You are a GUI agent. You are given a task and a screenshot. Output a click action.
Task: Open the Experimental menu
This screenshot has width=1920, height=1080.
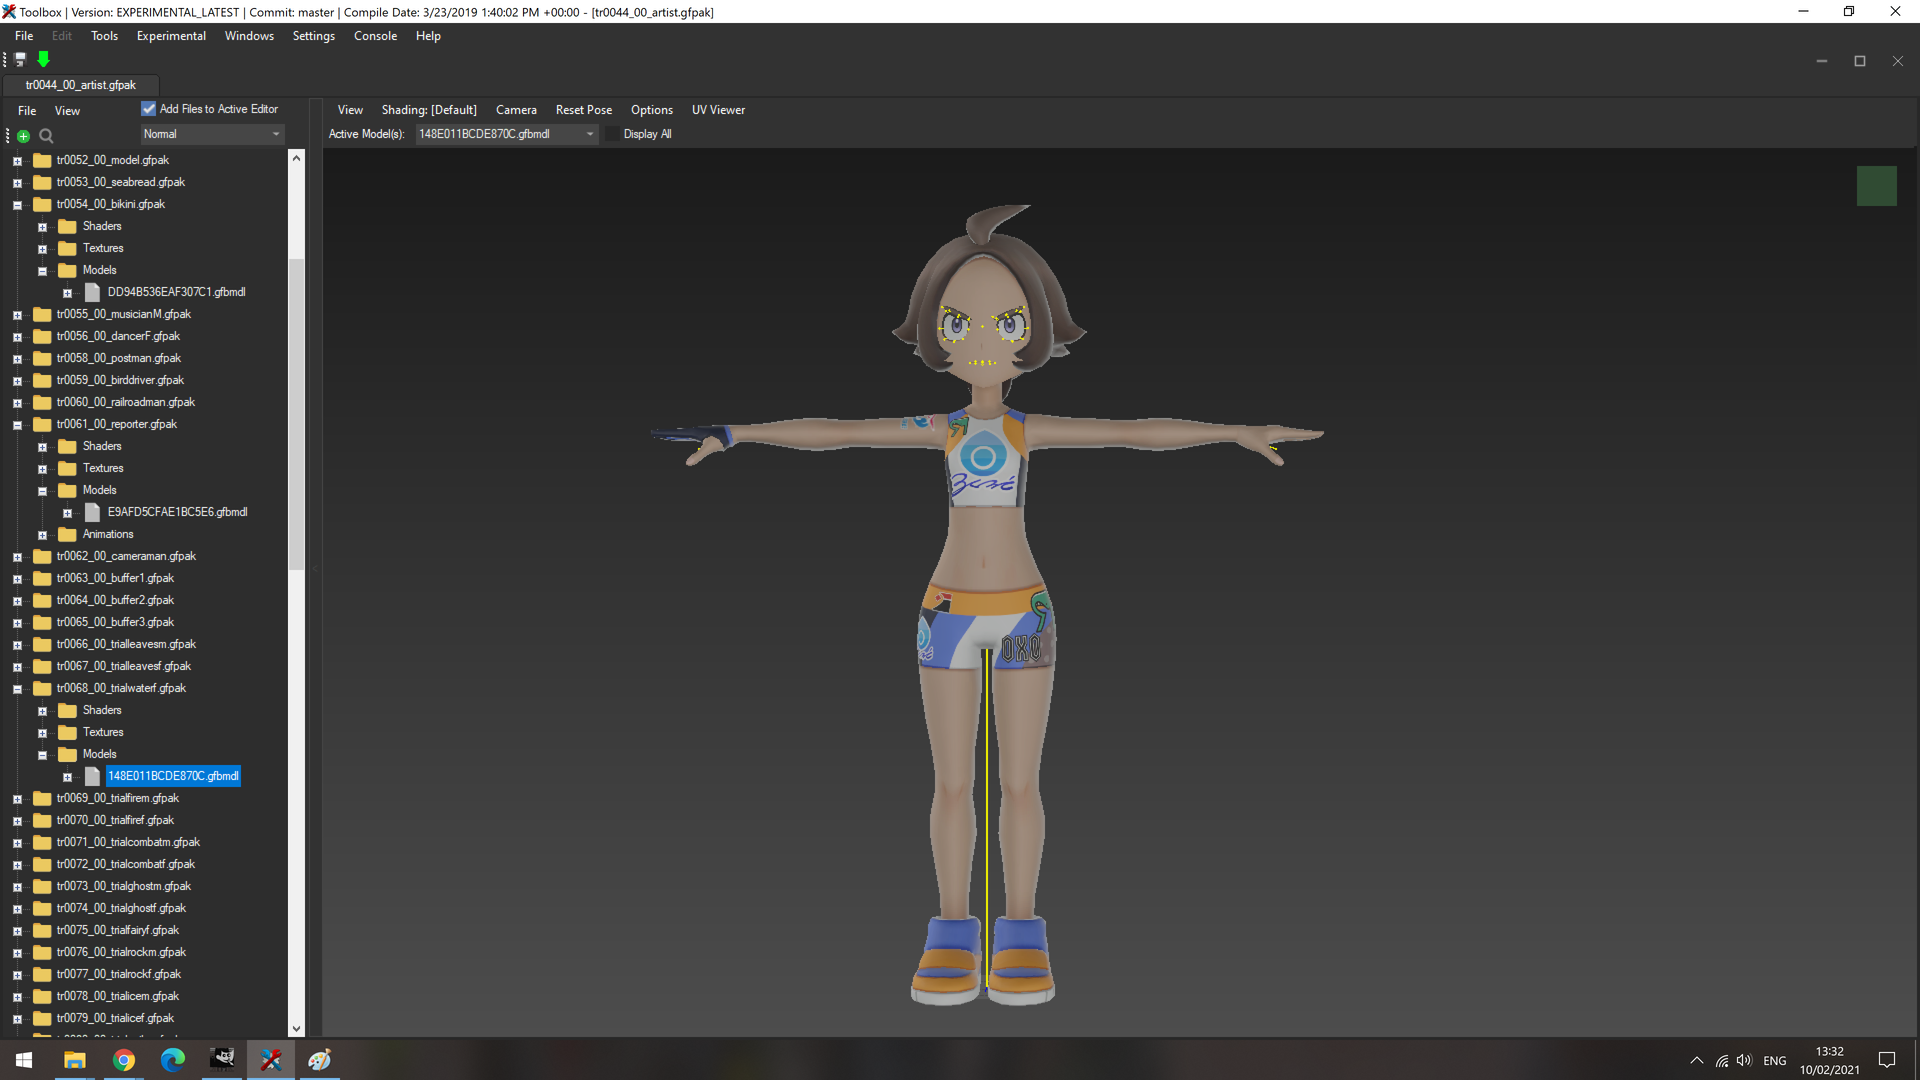point(171,36)
